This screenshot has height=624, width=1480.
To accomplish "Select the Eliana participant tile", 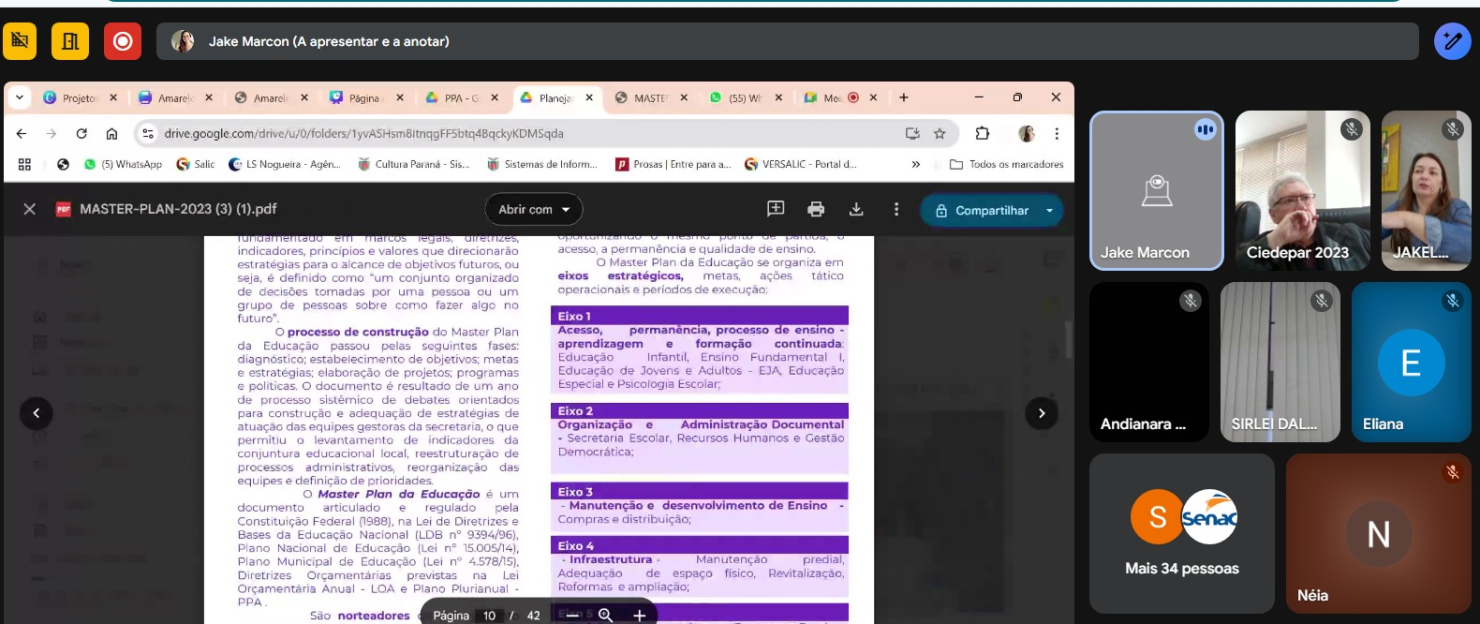I will (1411, 362).
